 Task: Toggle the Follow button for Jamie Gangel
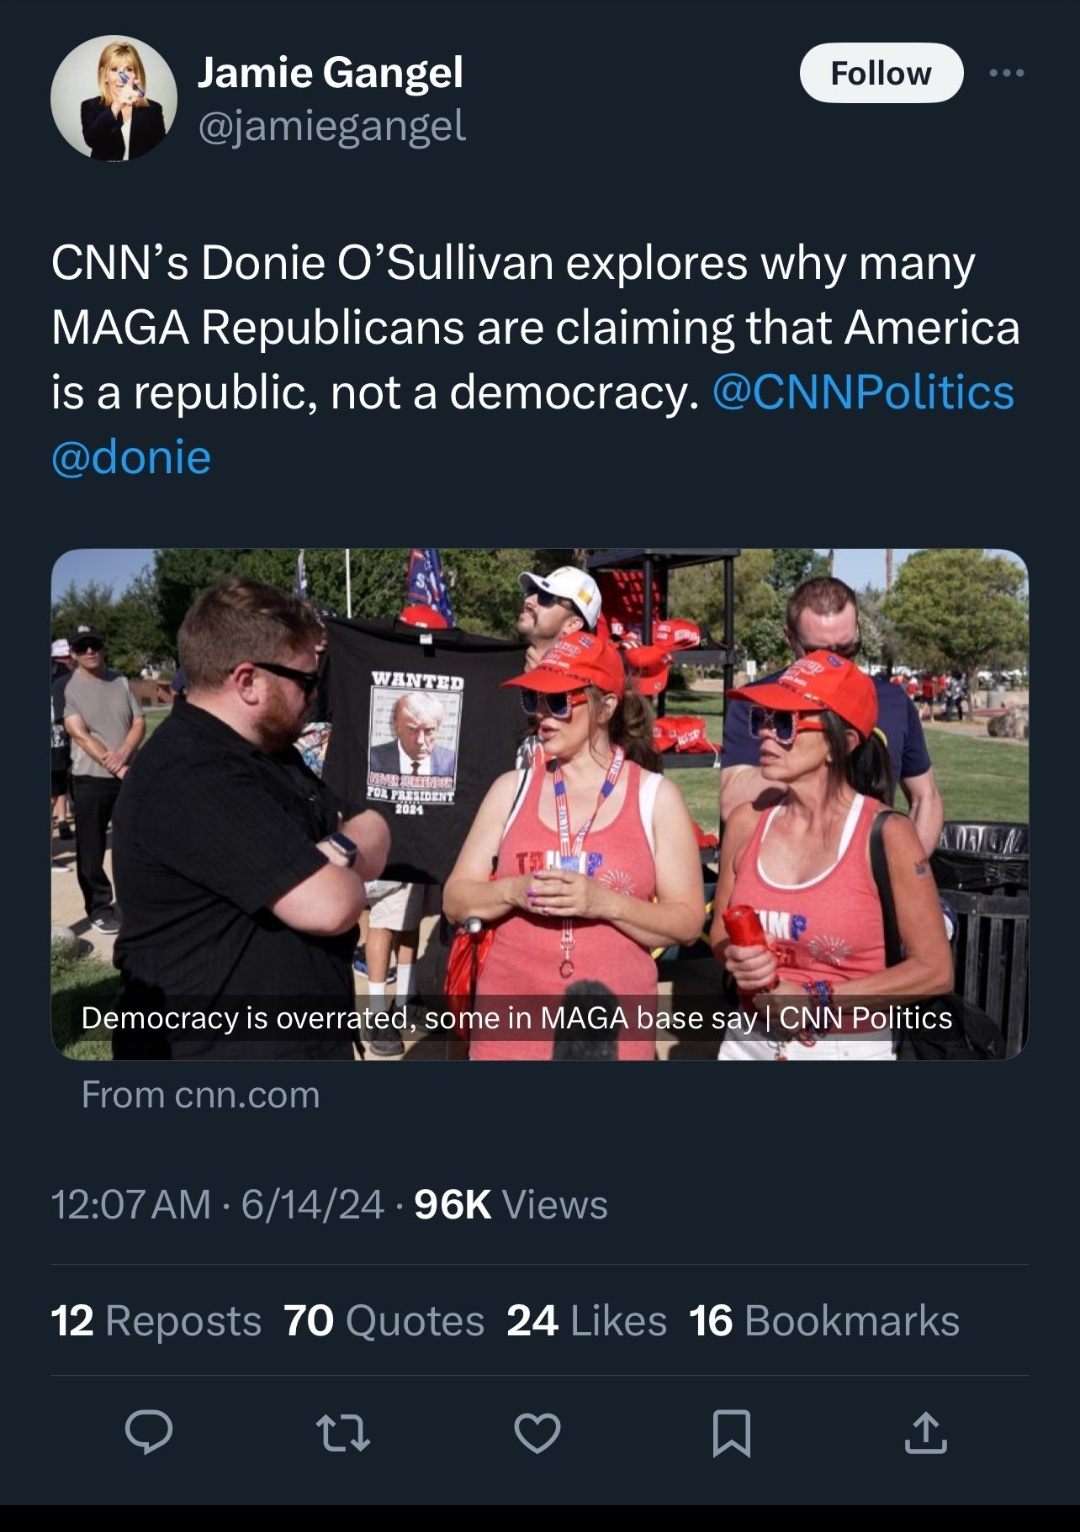(879, 71)
